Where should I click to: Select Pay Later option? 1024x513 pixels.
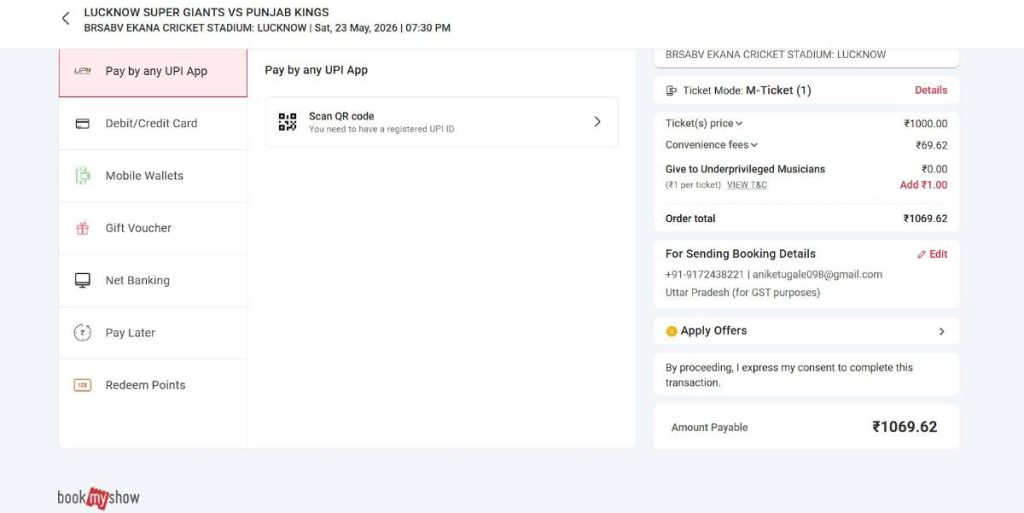(153, 332)
